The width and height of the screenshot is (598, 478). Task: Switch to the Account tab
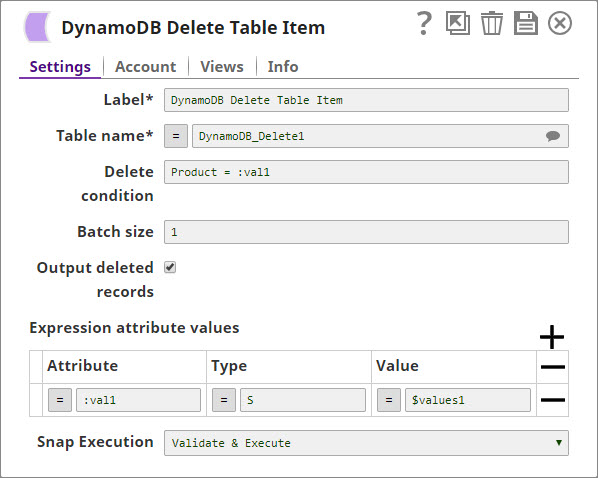coord(146,67)
